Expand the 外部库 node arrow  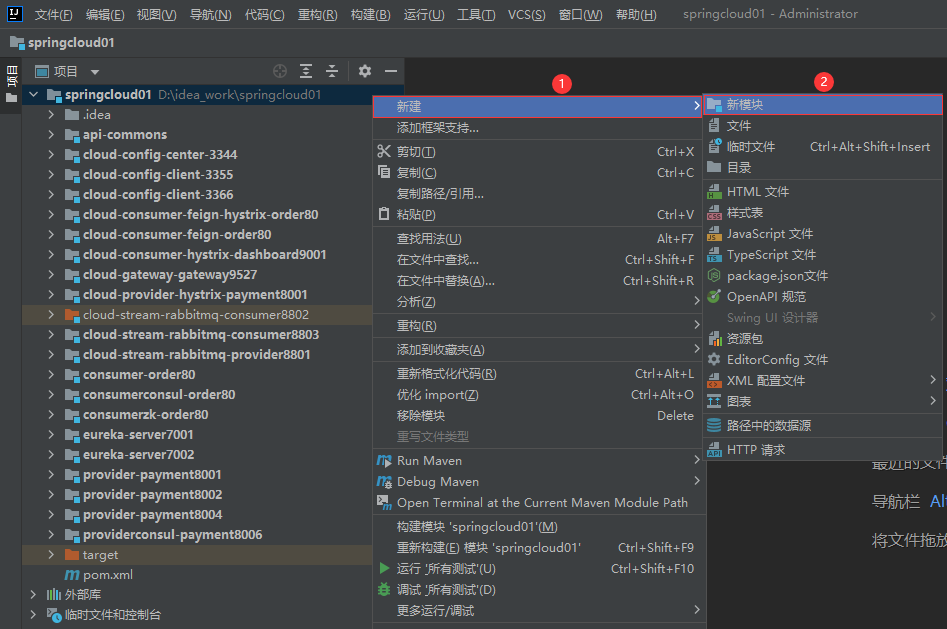(x=34, y=595)
